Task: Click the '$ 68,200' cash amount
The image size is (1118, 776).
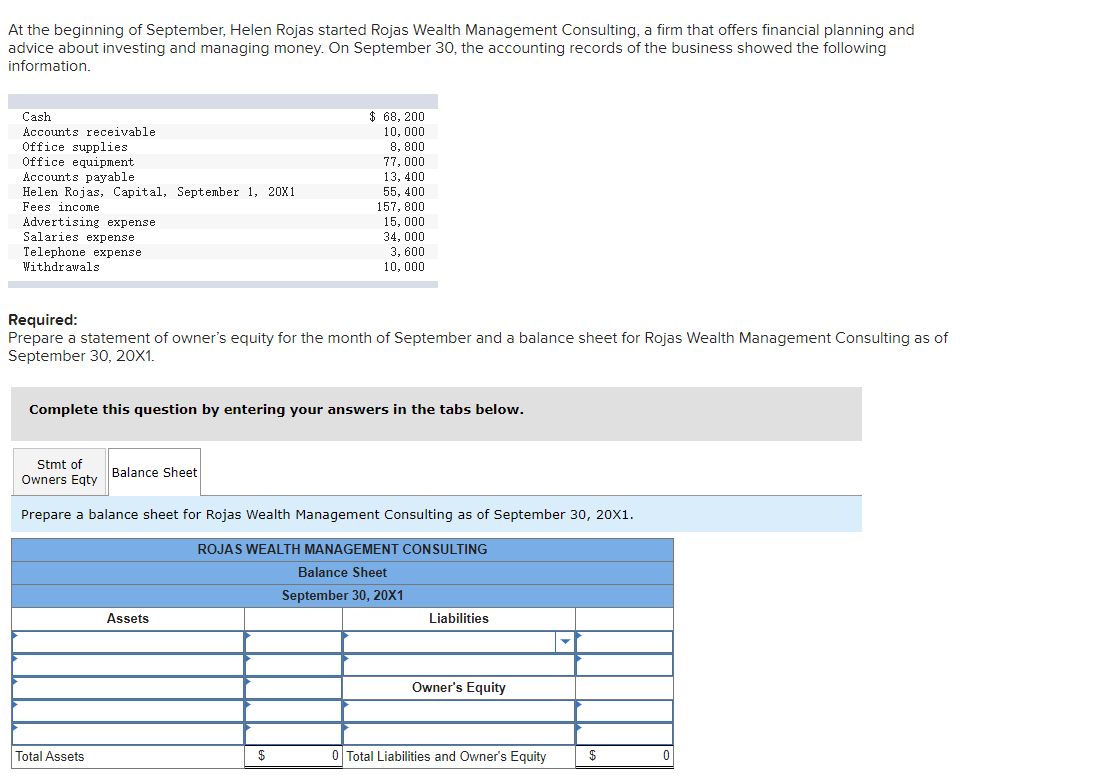Action: (396, 117)
